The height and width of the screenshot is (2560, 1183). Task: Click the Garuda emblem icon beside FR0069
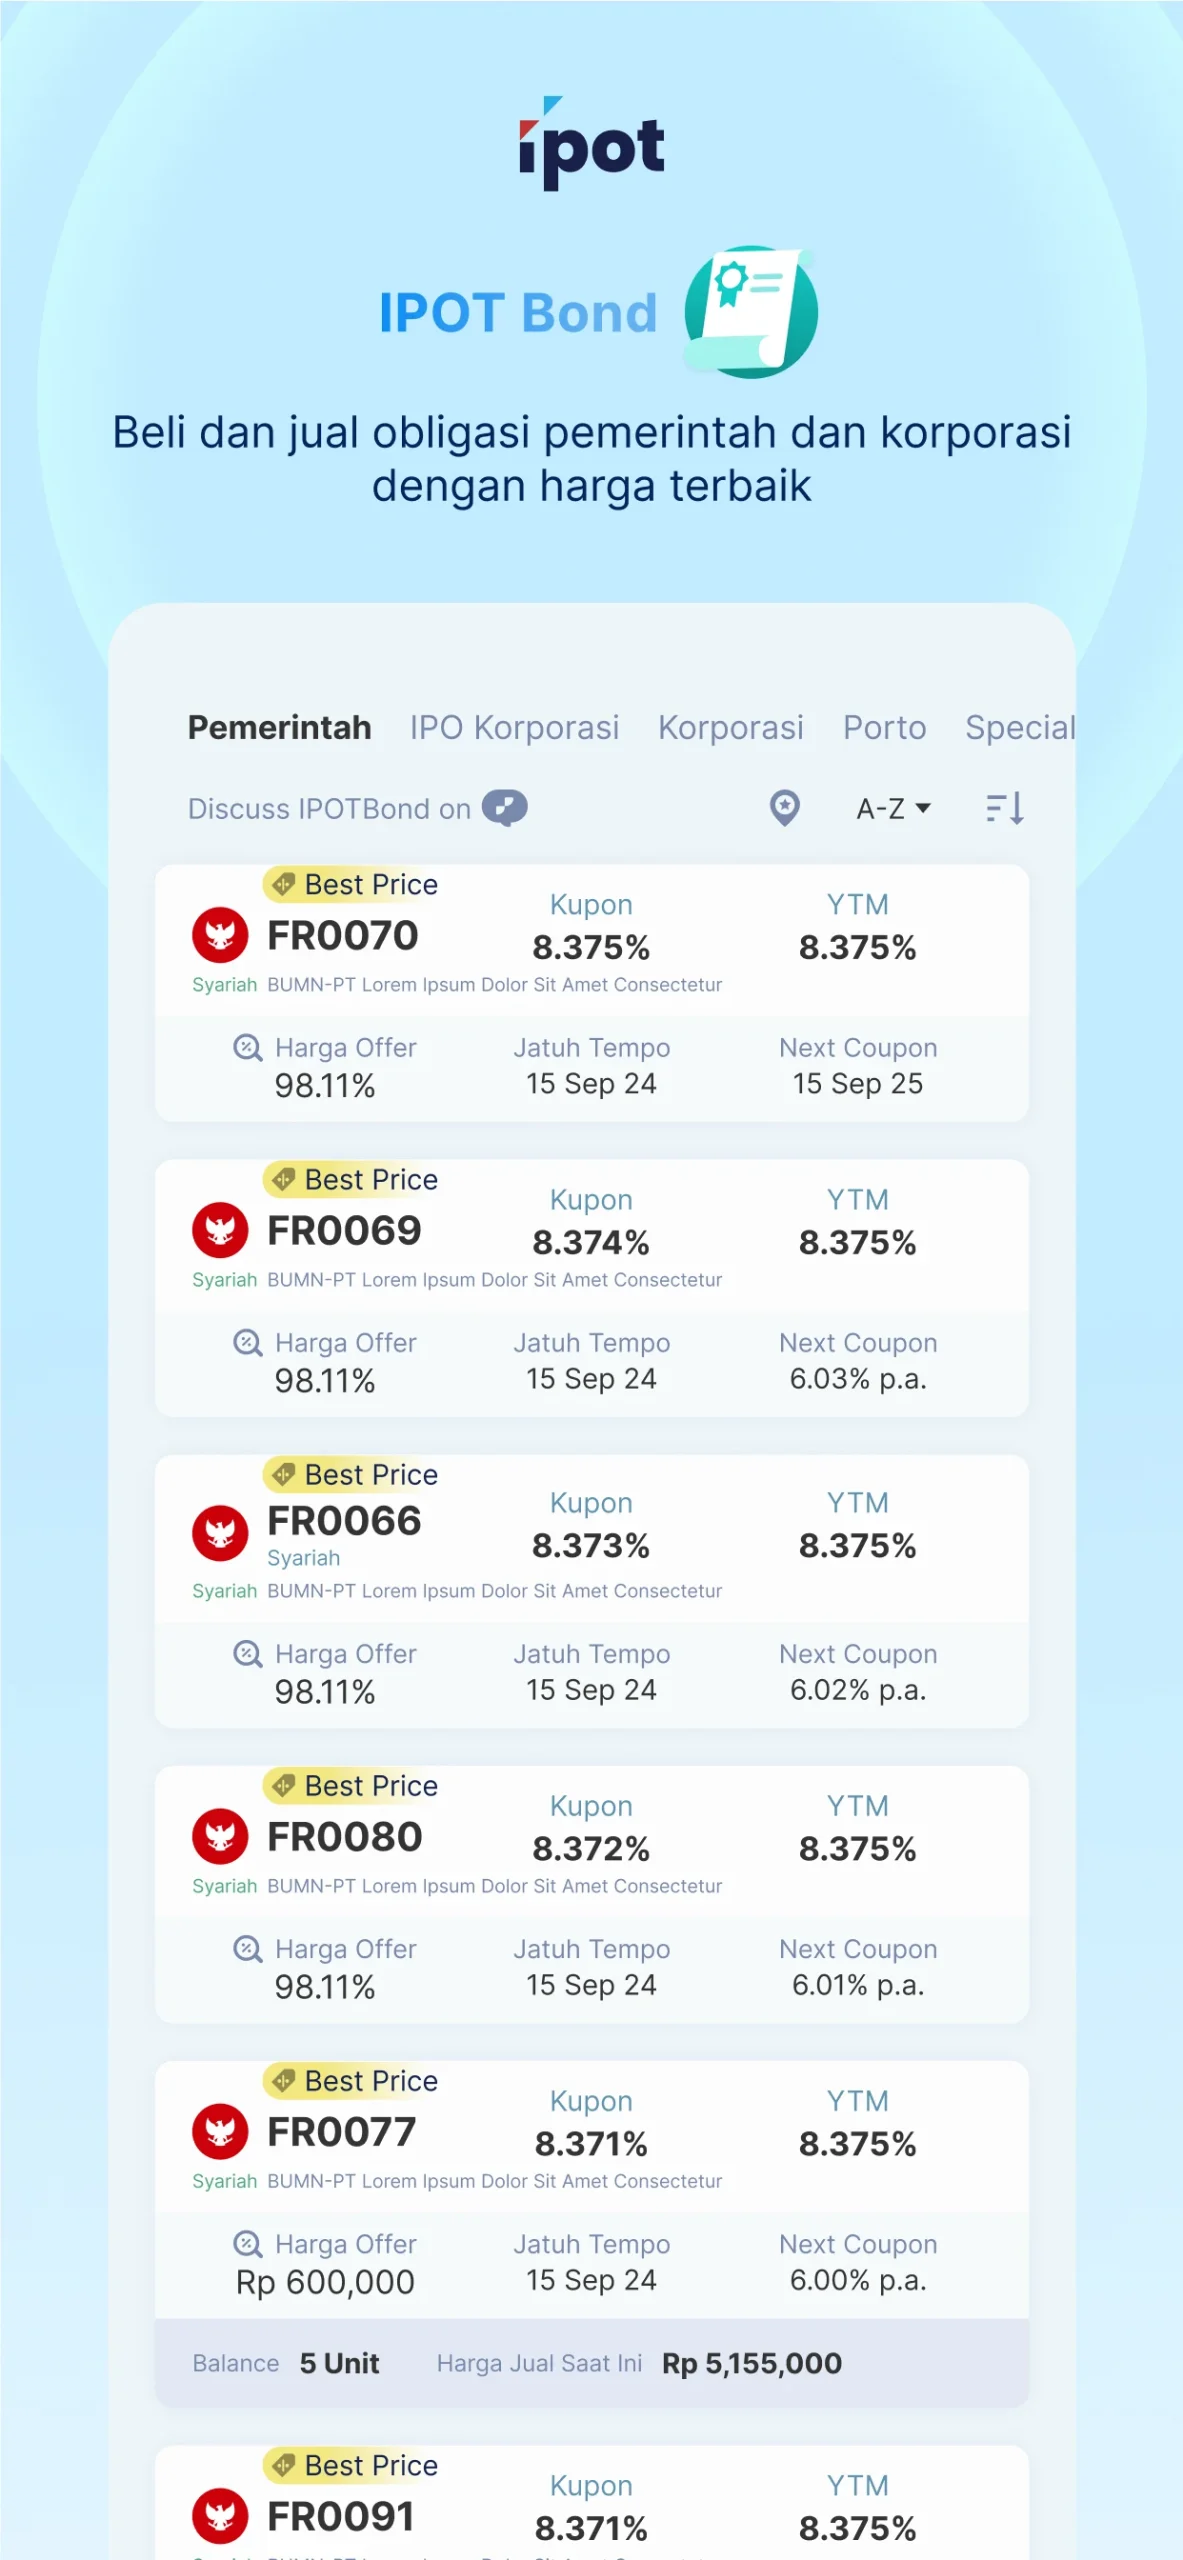pos(220,1229)
